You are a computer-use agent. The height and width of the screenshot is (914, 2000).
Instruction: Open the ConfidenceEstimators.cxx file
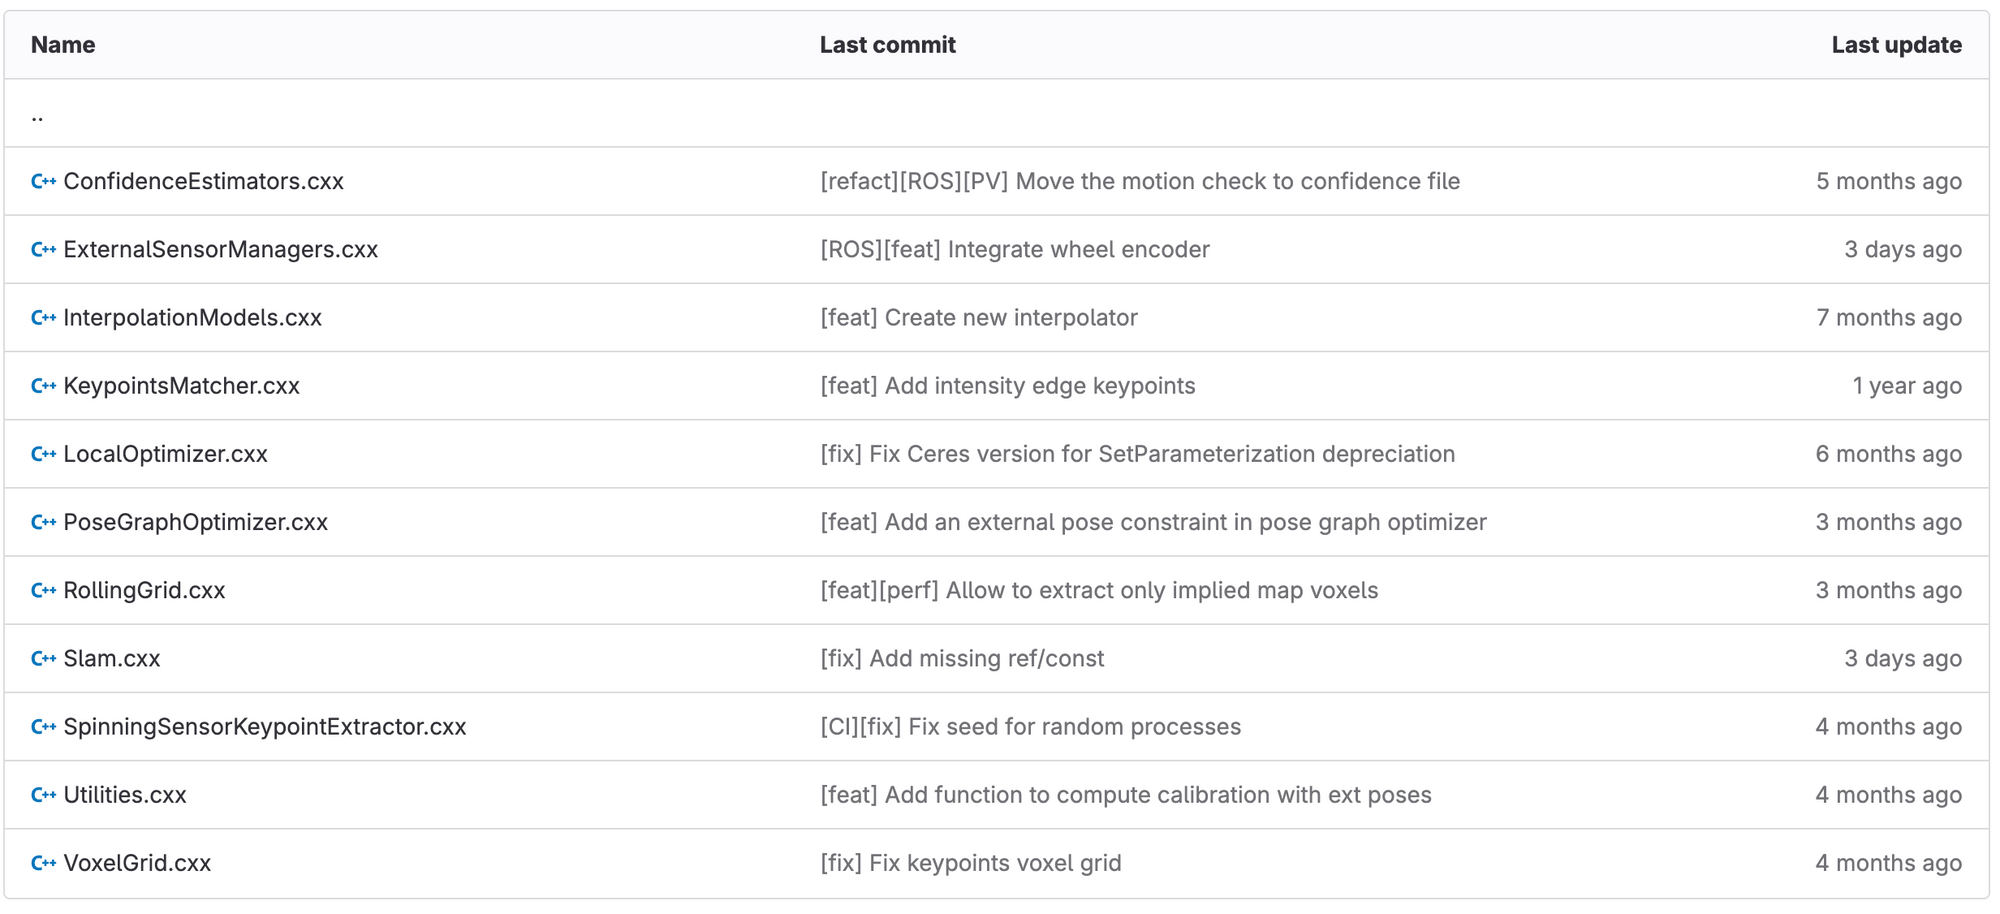[203, 181]
